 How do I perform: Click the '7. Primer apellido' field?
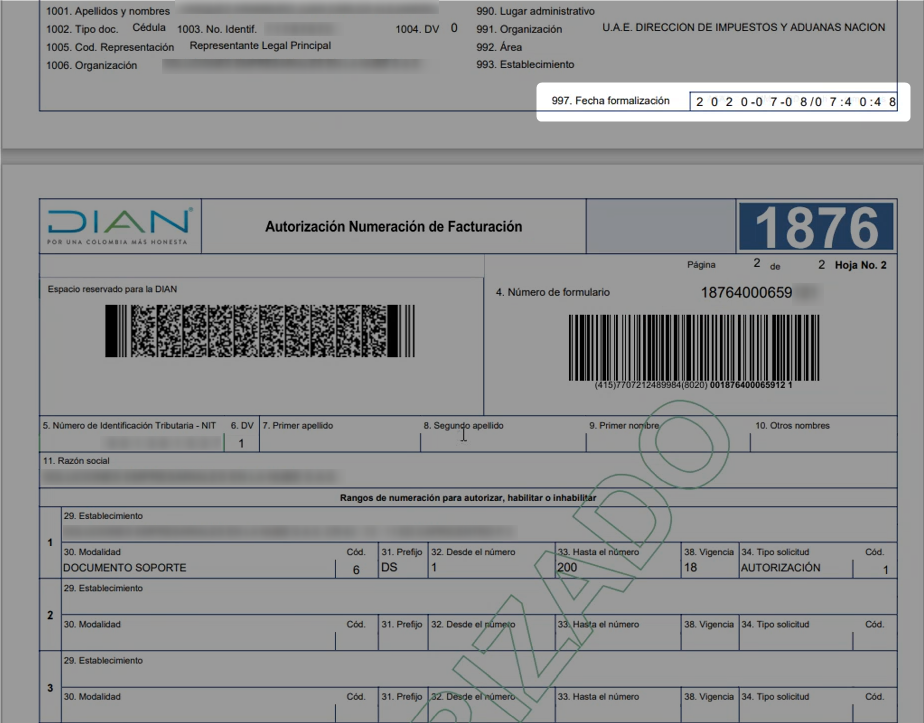click(x=340, y=434)
